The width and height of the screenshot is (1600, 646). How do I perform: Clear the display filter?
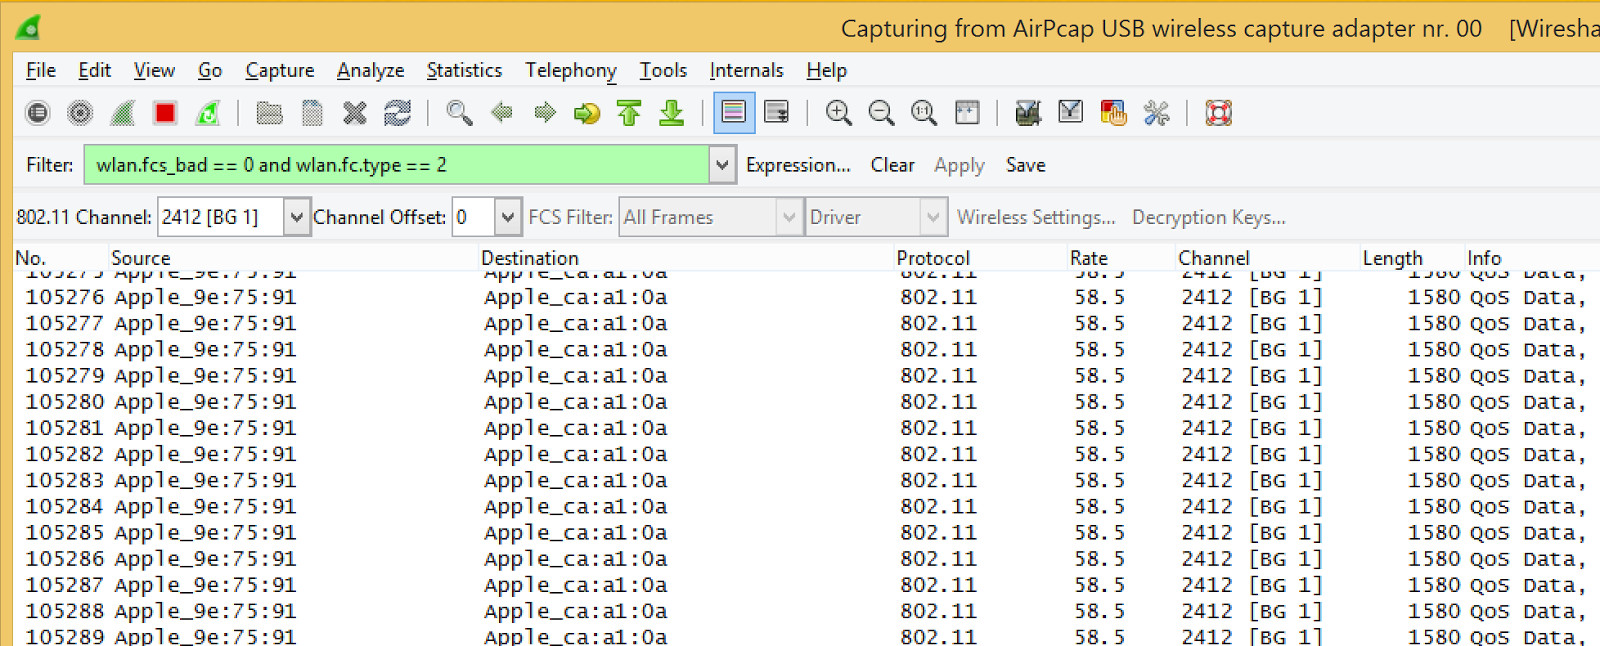click(x=892, y=165)
